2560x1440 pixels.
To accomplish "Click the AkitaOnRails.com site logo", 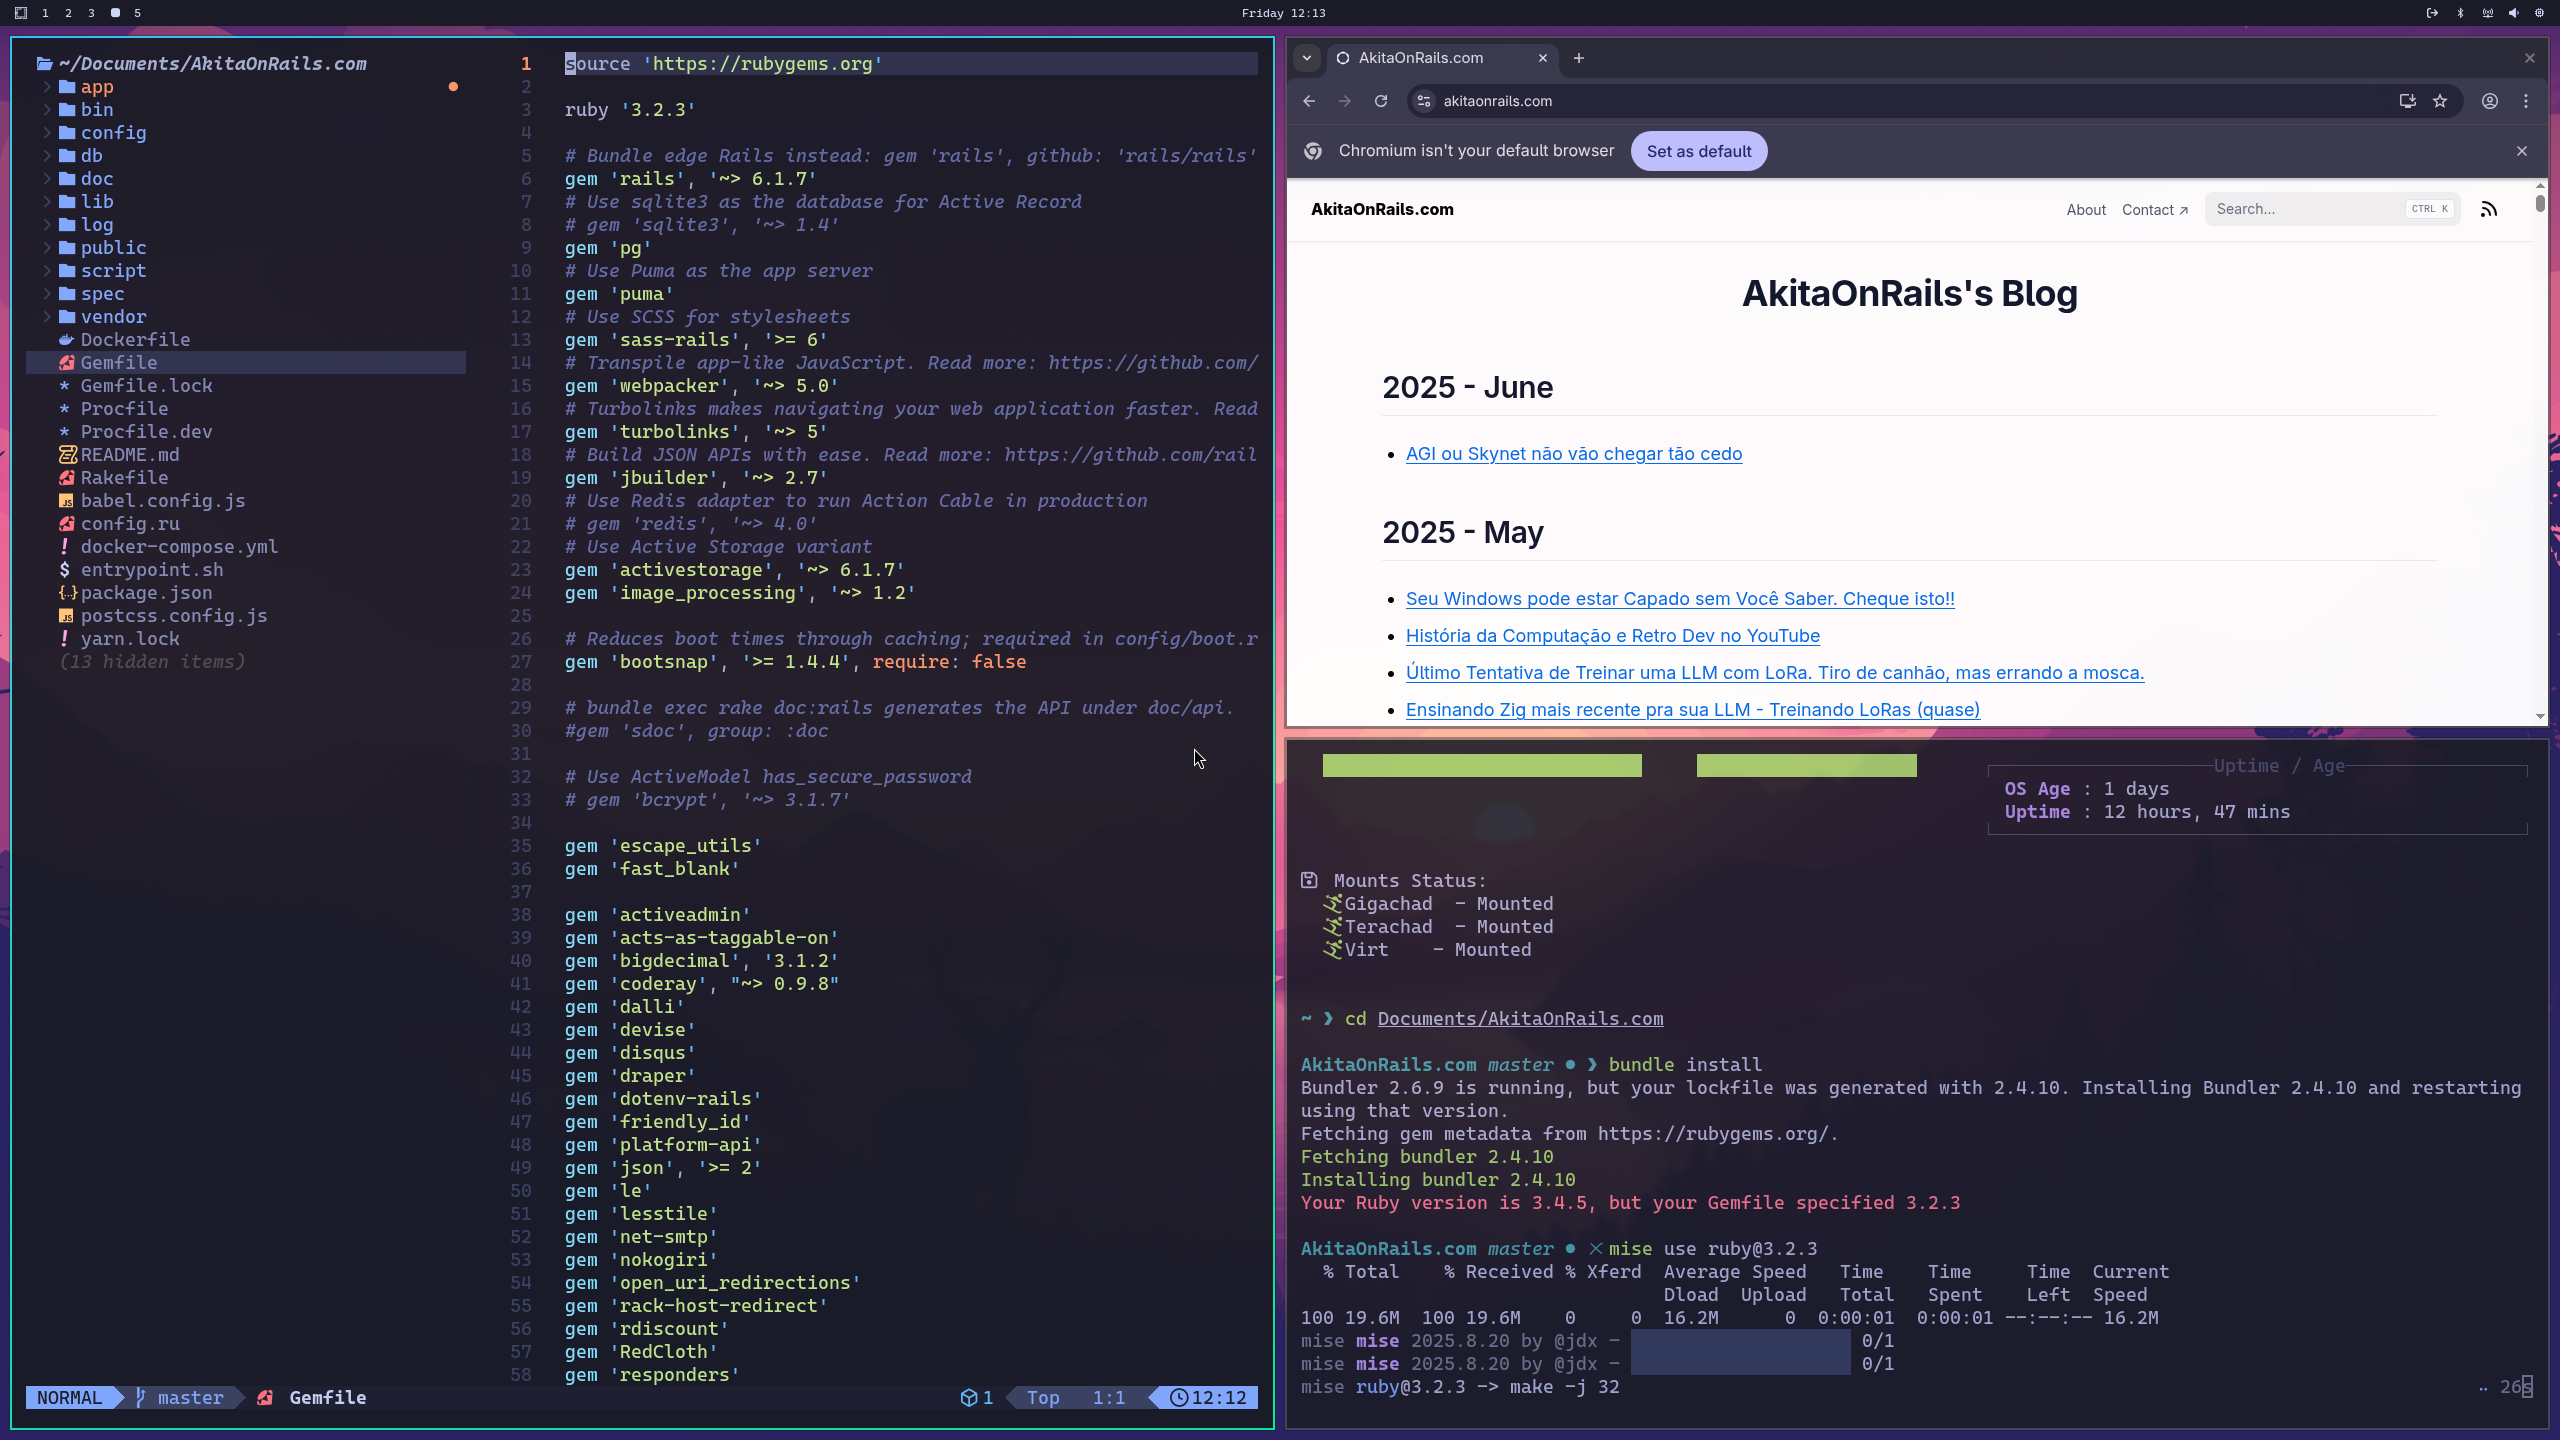I will tap(1382, 209).
